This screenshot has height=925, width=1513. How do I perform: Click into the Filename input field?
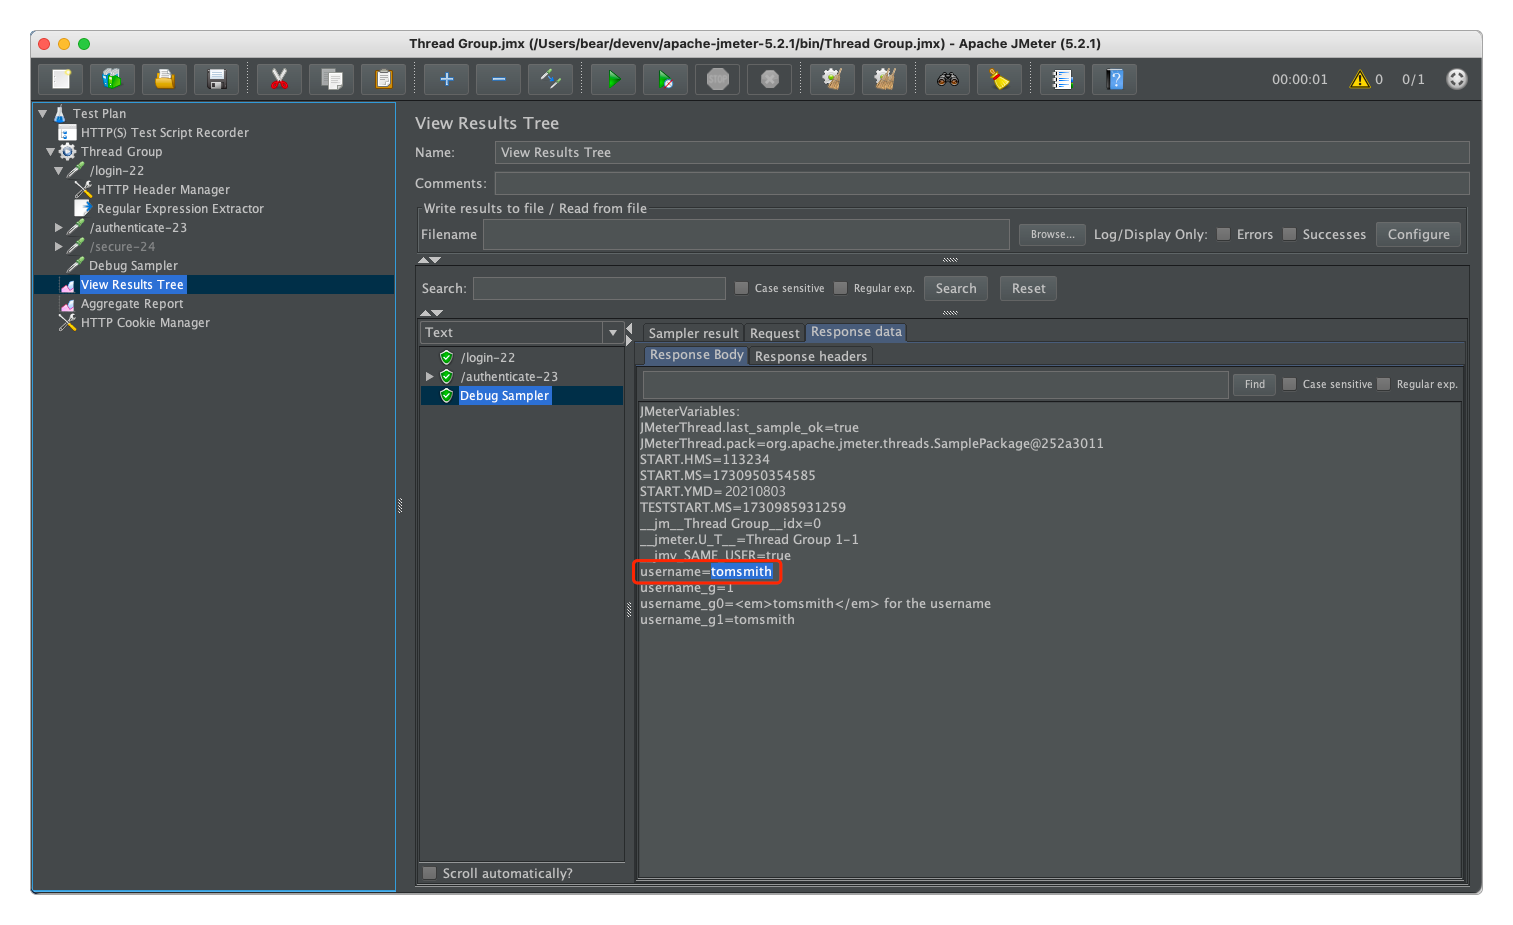746,234
